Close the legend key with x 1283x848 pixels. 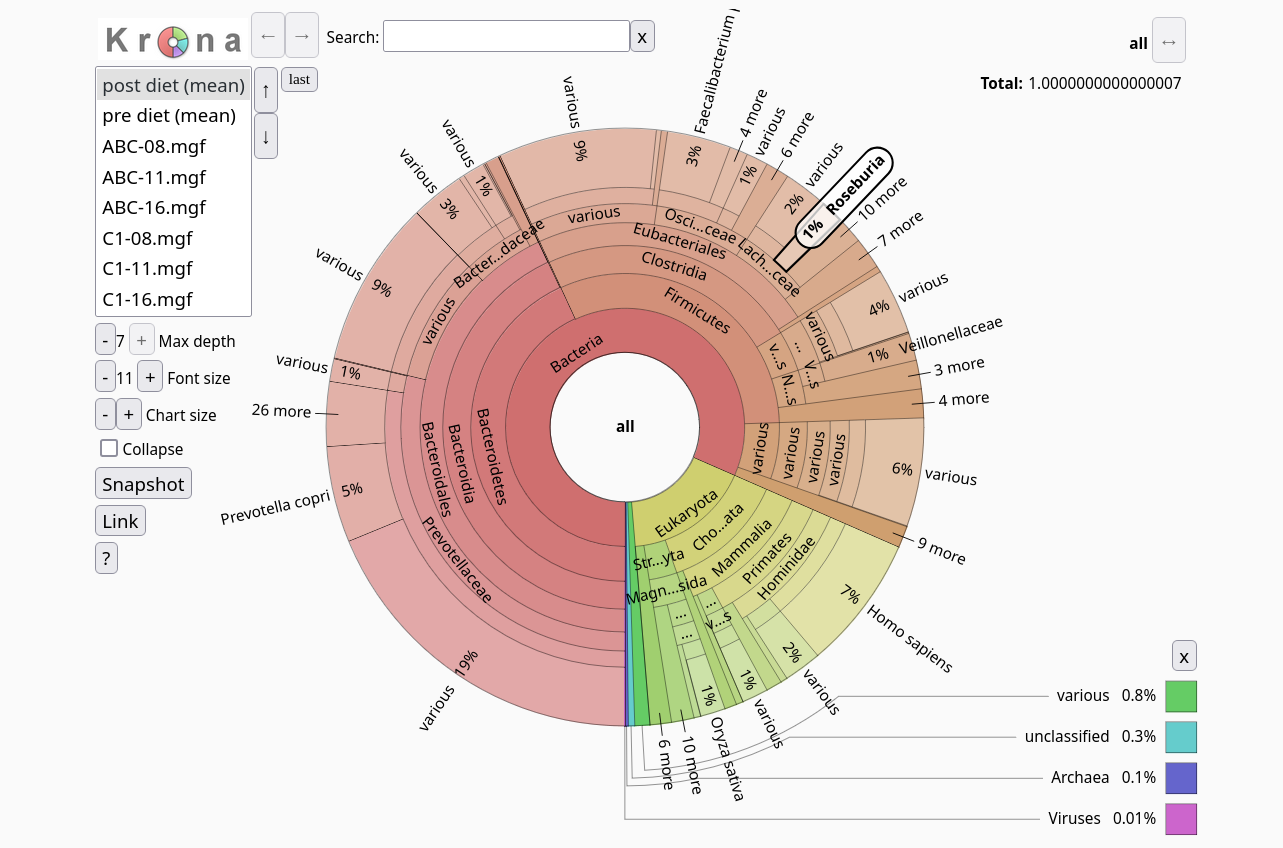tap(1184, 656)
